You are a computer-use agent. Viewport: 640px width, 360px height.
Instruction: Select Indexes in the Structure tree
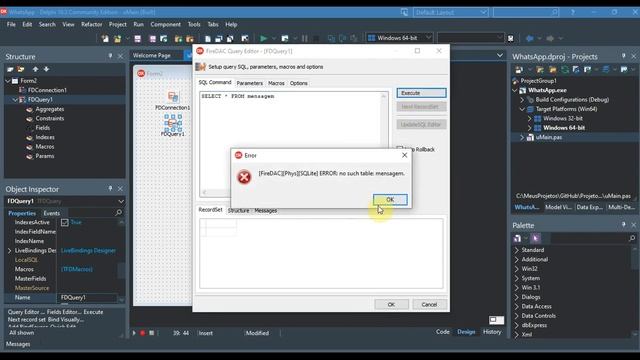(45, 137)
